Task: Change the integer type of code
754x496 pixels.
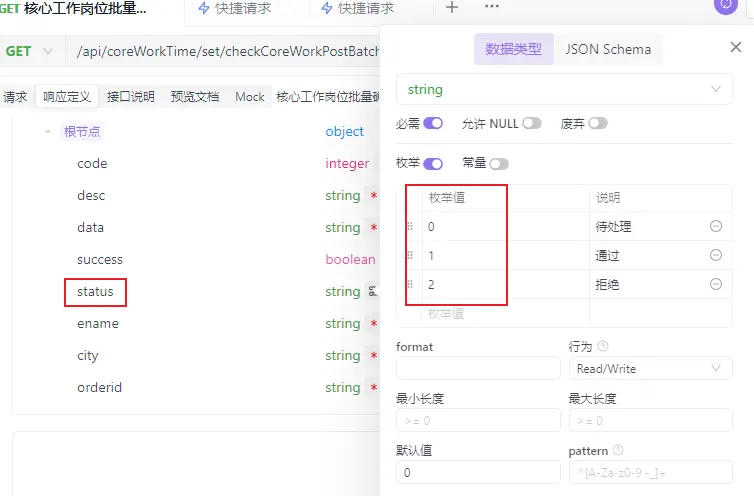Action: (x=347, y=164)
